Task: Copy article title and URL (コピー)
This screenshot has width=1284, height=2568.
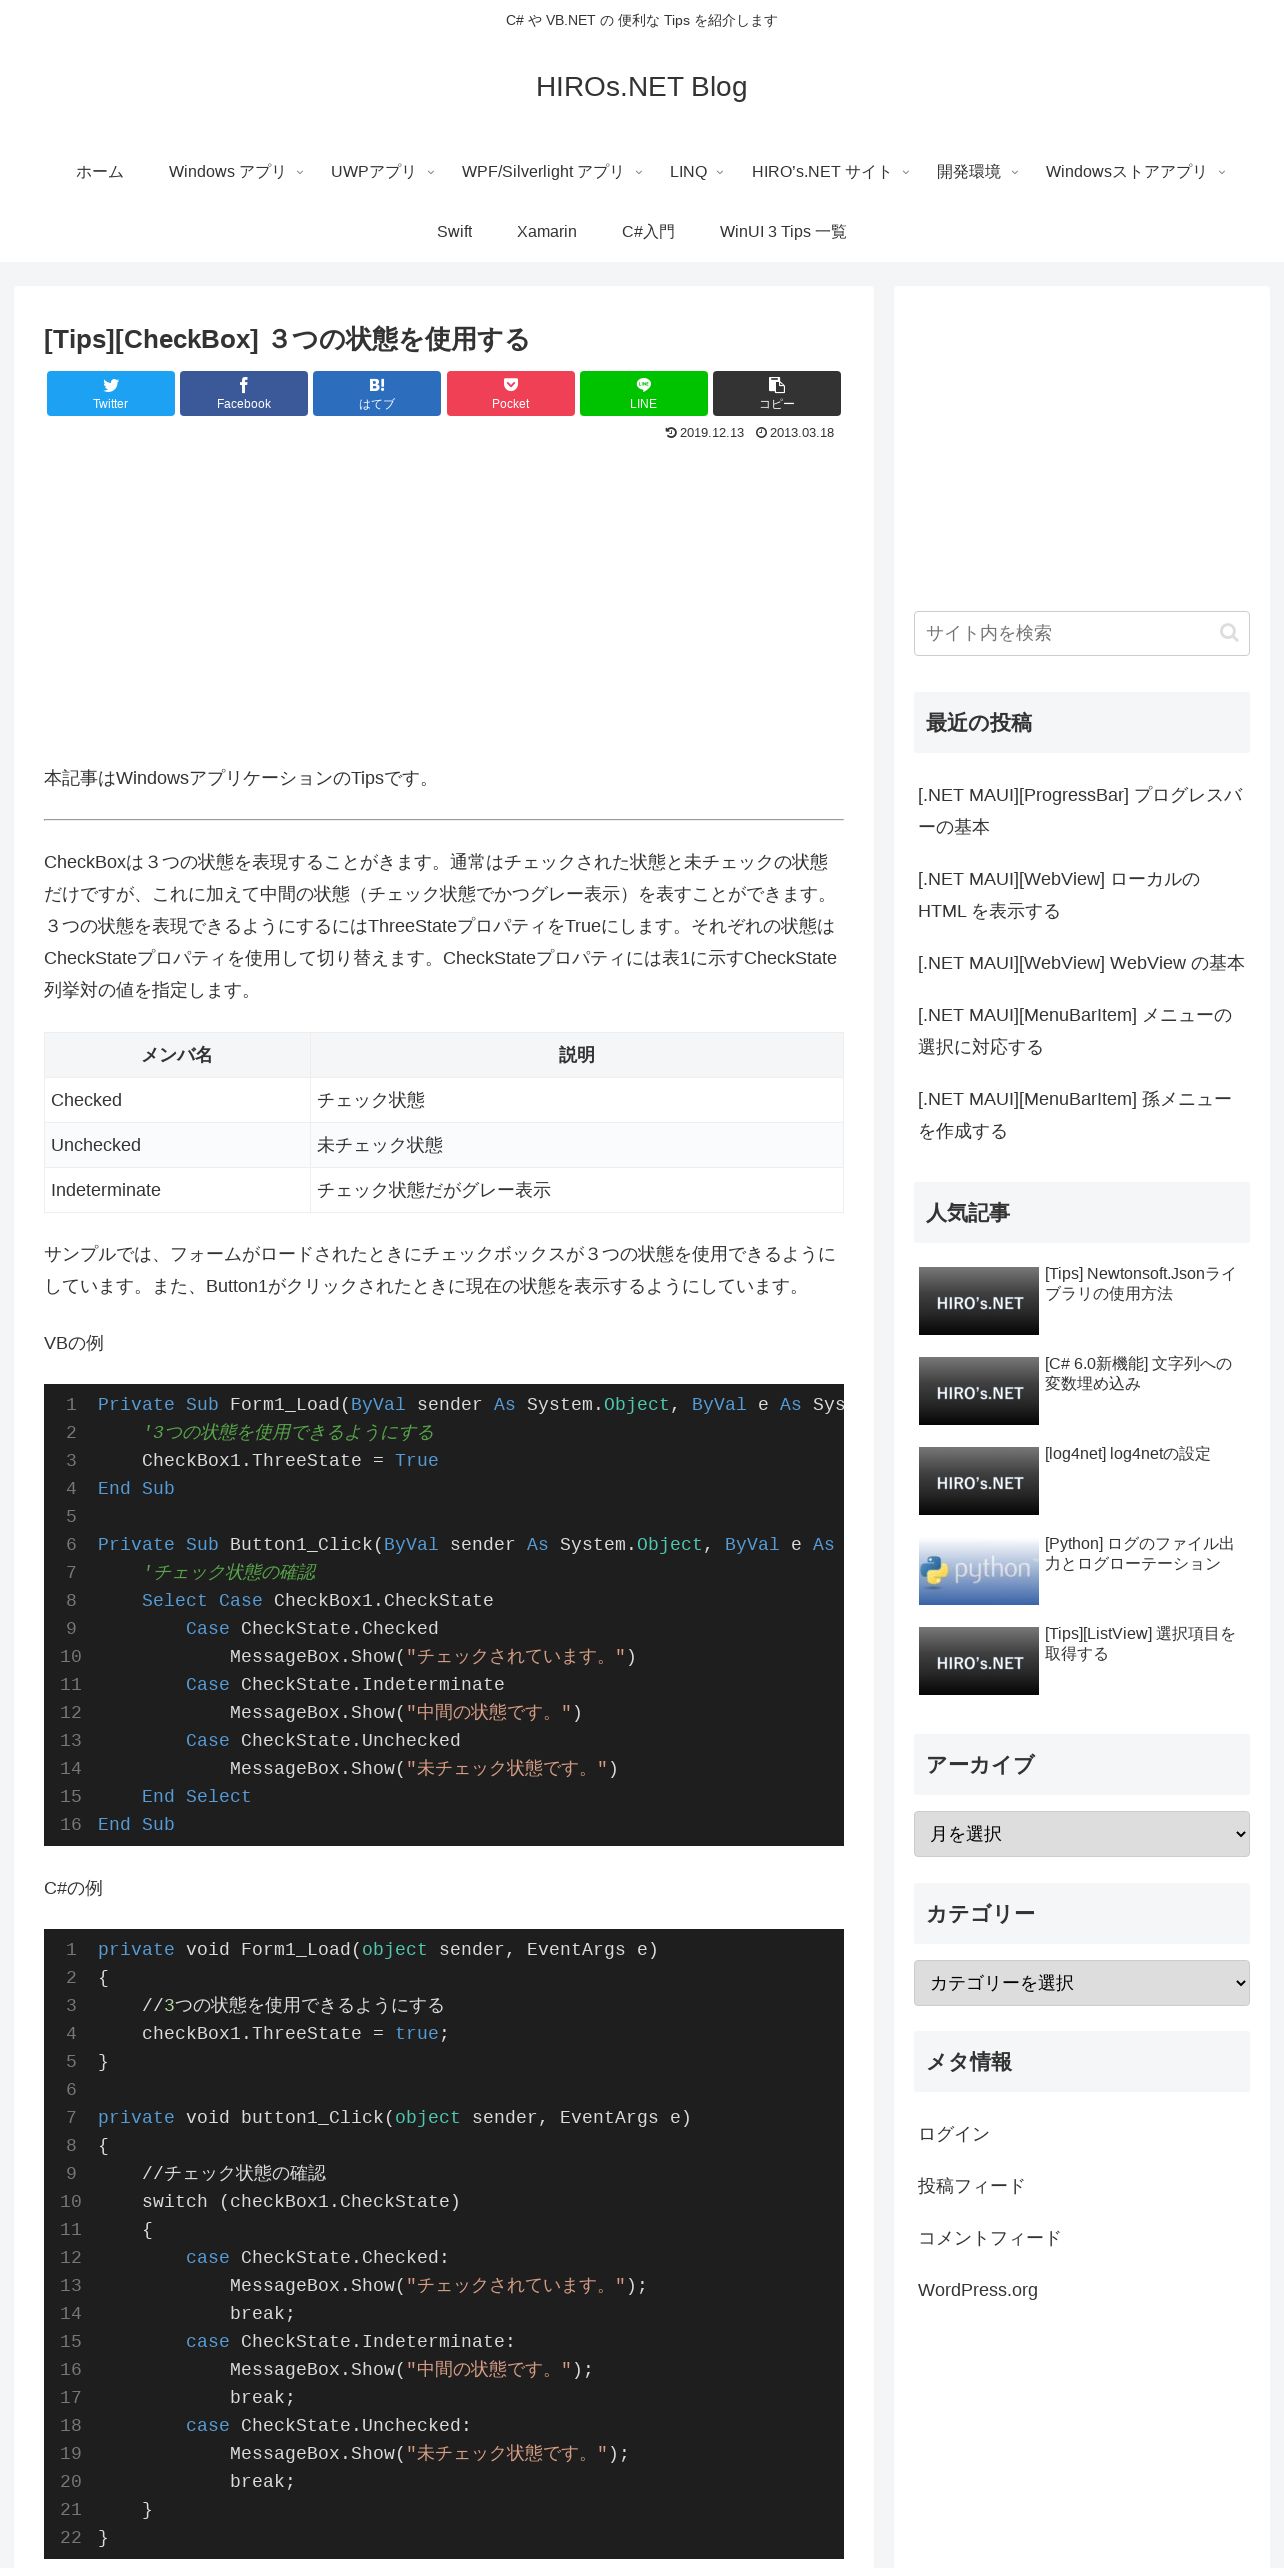Action: [776, 393]
